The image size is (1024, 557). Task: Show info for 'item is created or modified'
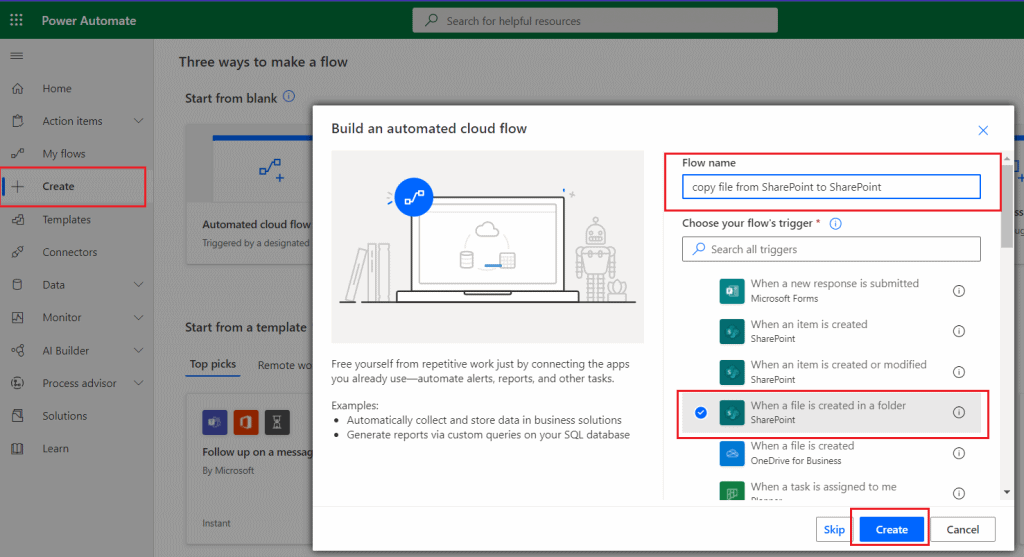tap(959, 372)
